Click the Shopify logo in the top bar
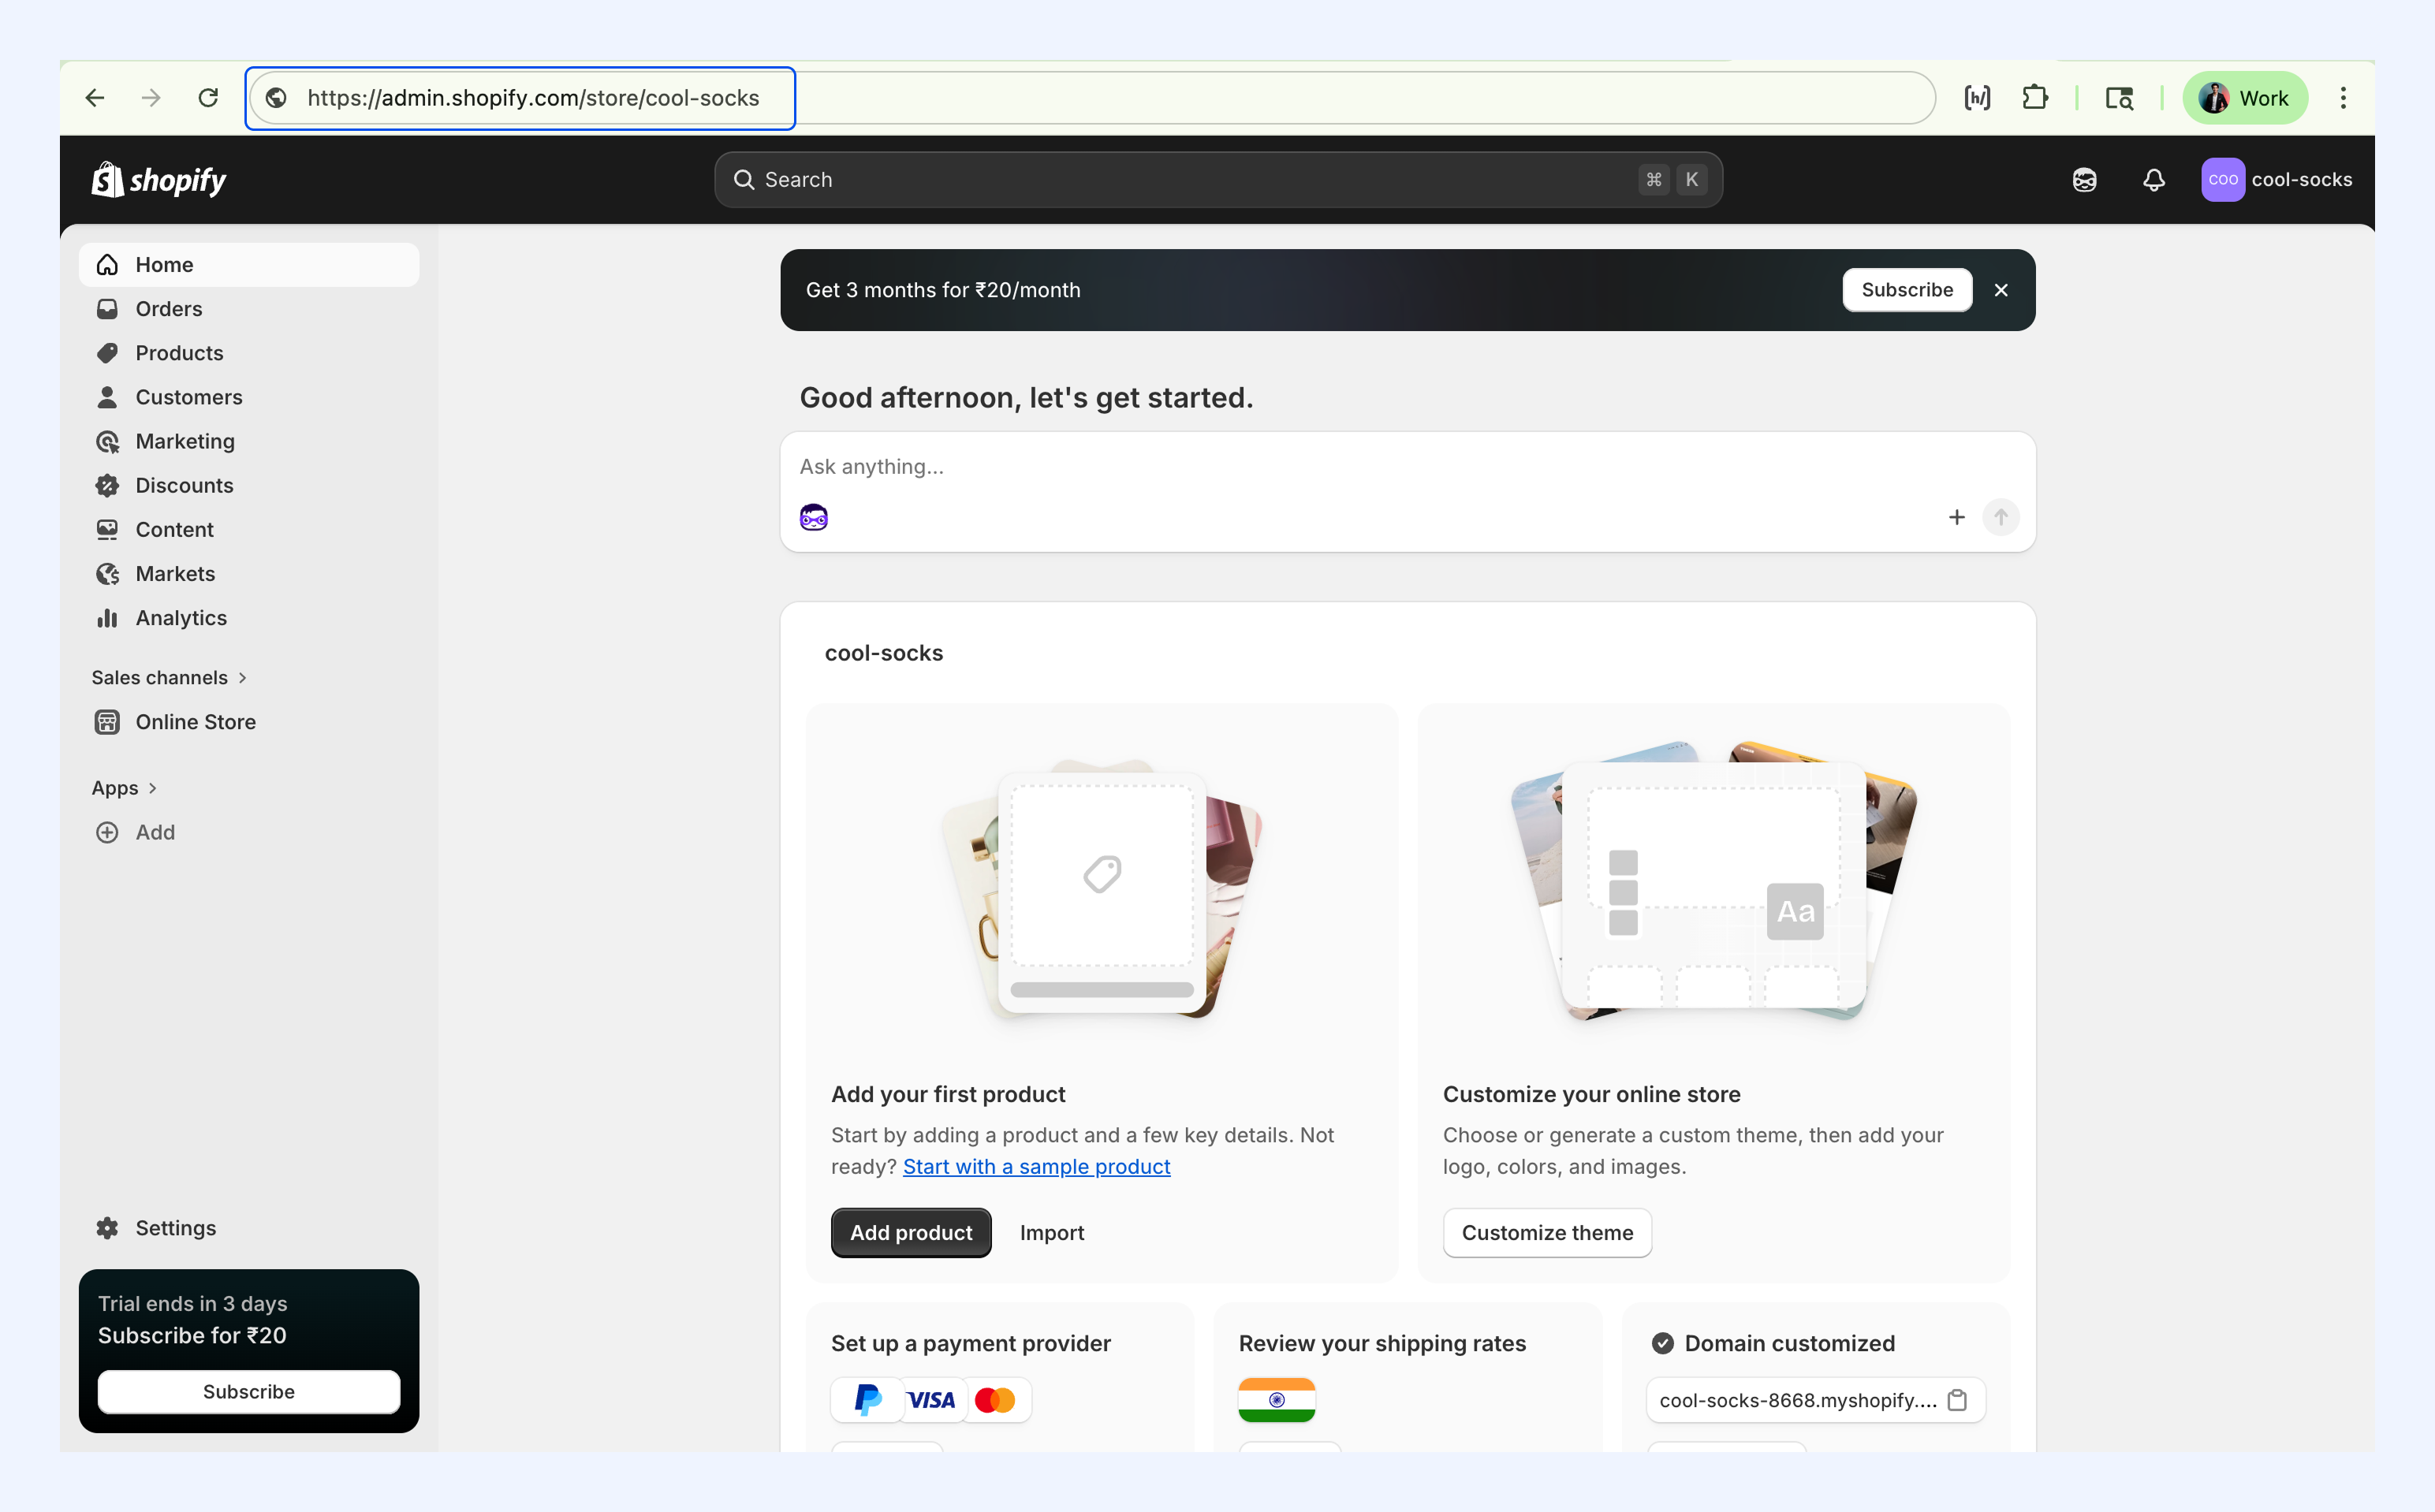The image size is (2435, 1512). [159, 180]
